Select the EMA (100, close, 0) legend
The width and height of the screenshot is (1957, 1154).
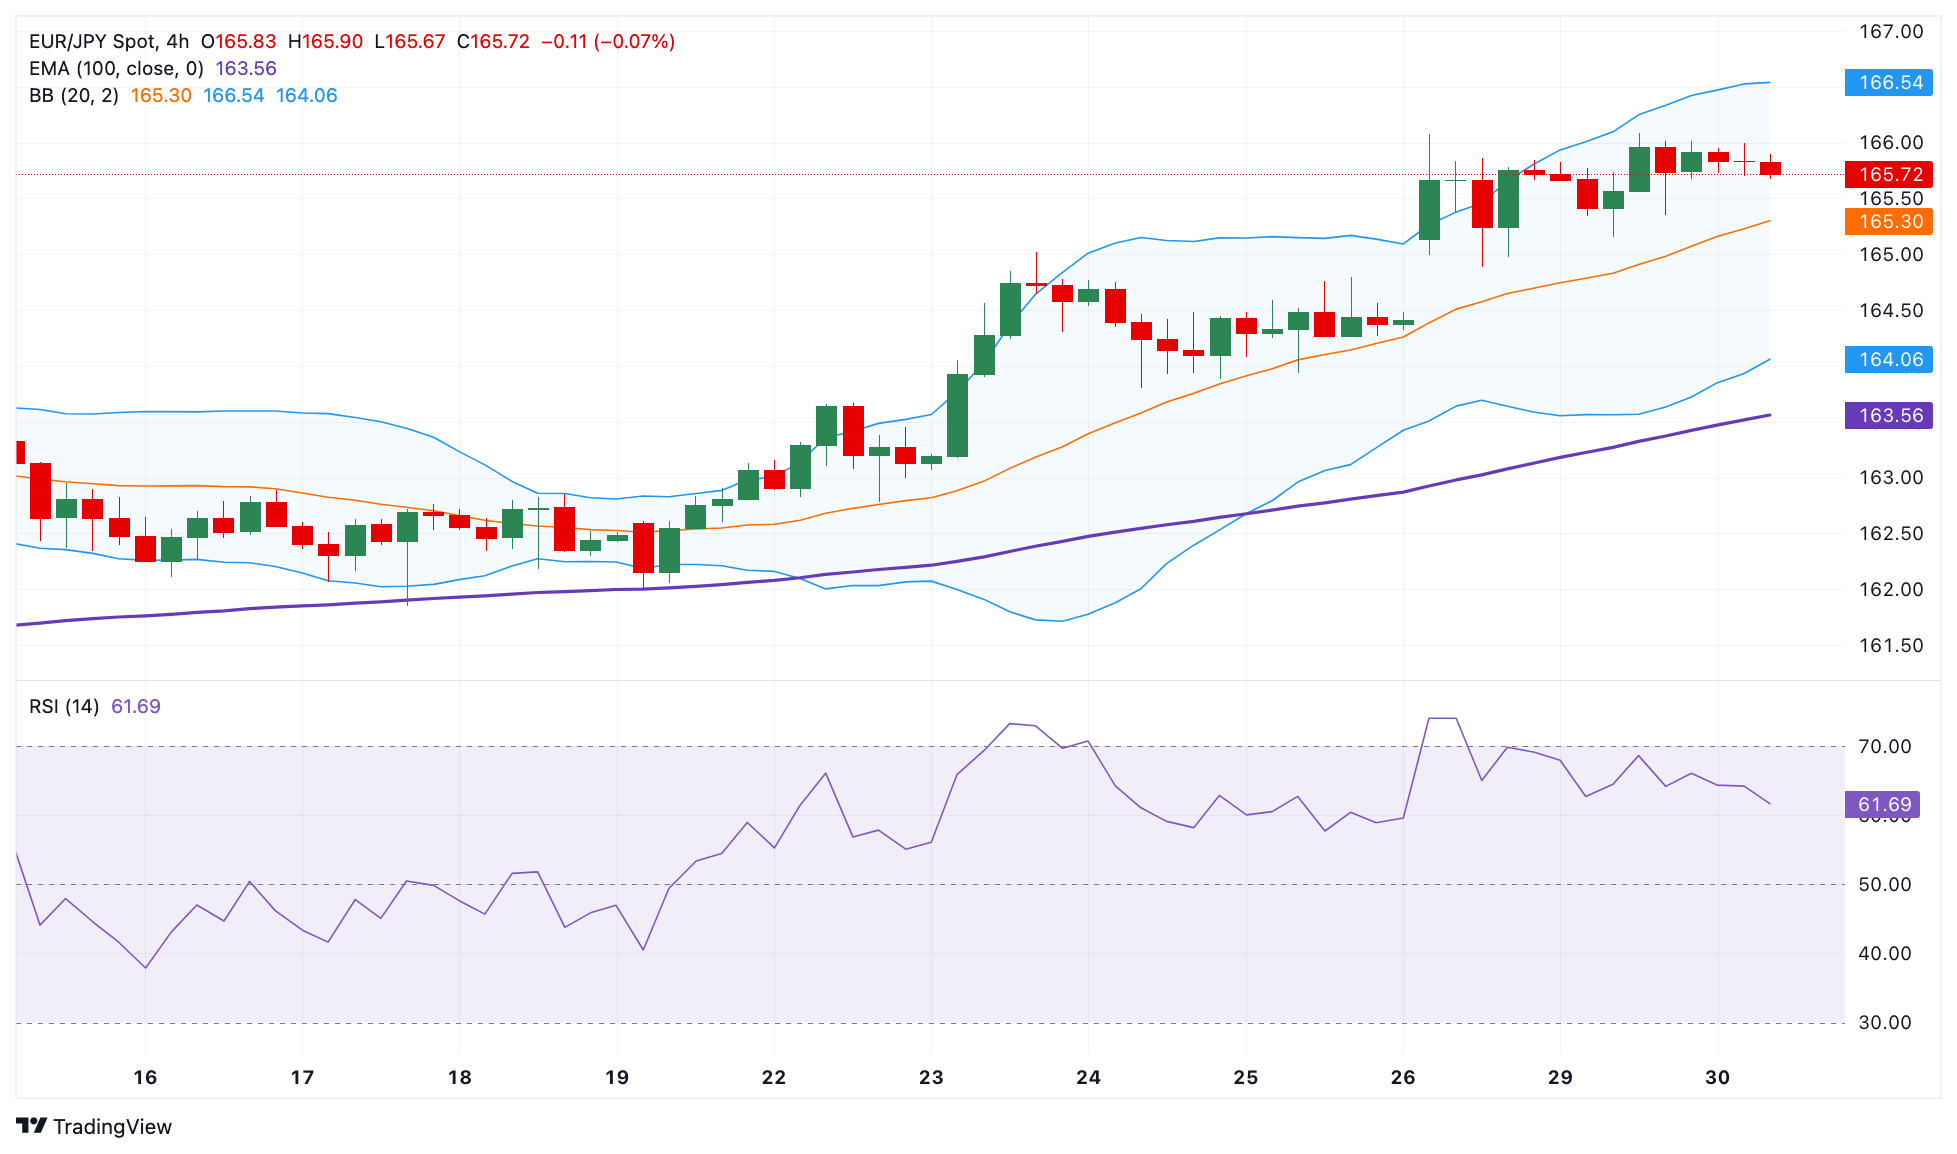pos(116,69)
